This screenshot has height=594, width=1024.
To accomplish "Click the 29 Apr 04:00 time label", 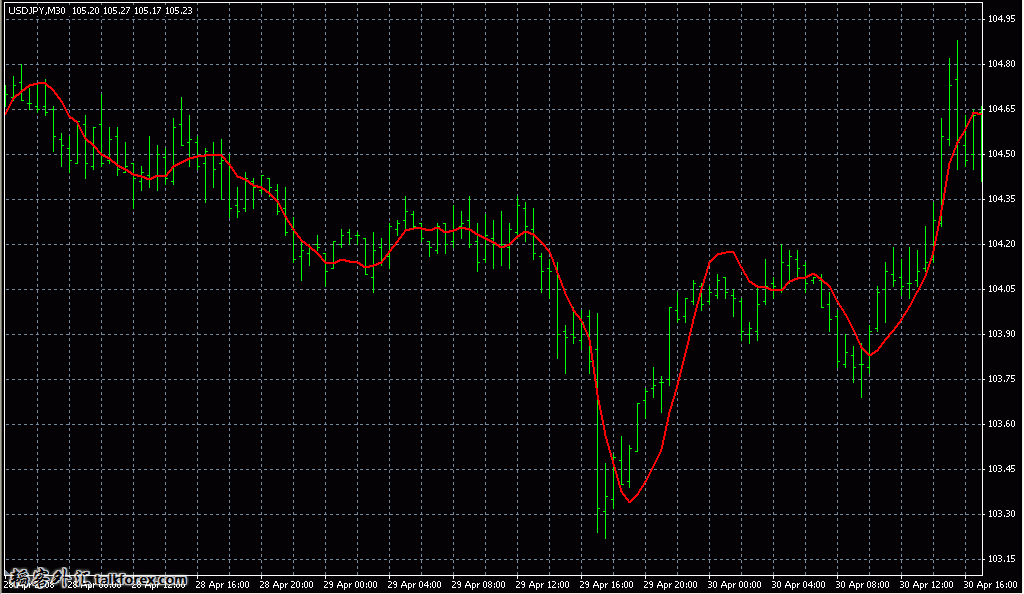I will (x=415, y=585).
